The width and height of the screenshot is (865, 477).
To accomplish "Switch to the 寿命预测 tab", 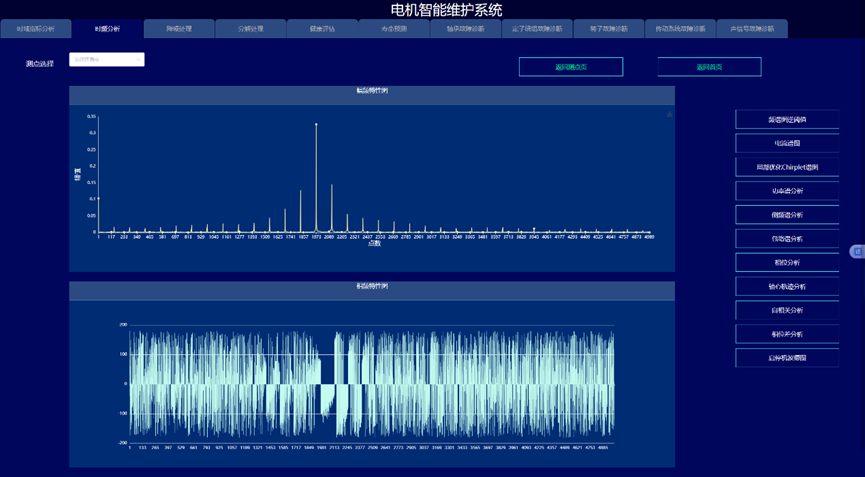I will 394,29.
